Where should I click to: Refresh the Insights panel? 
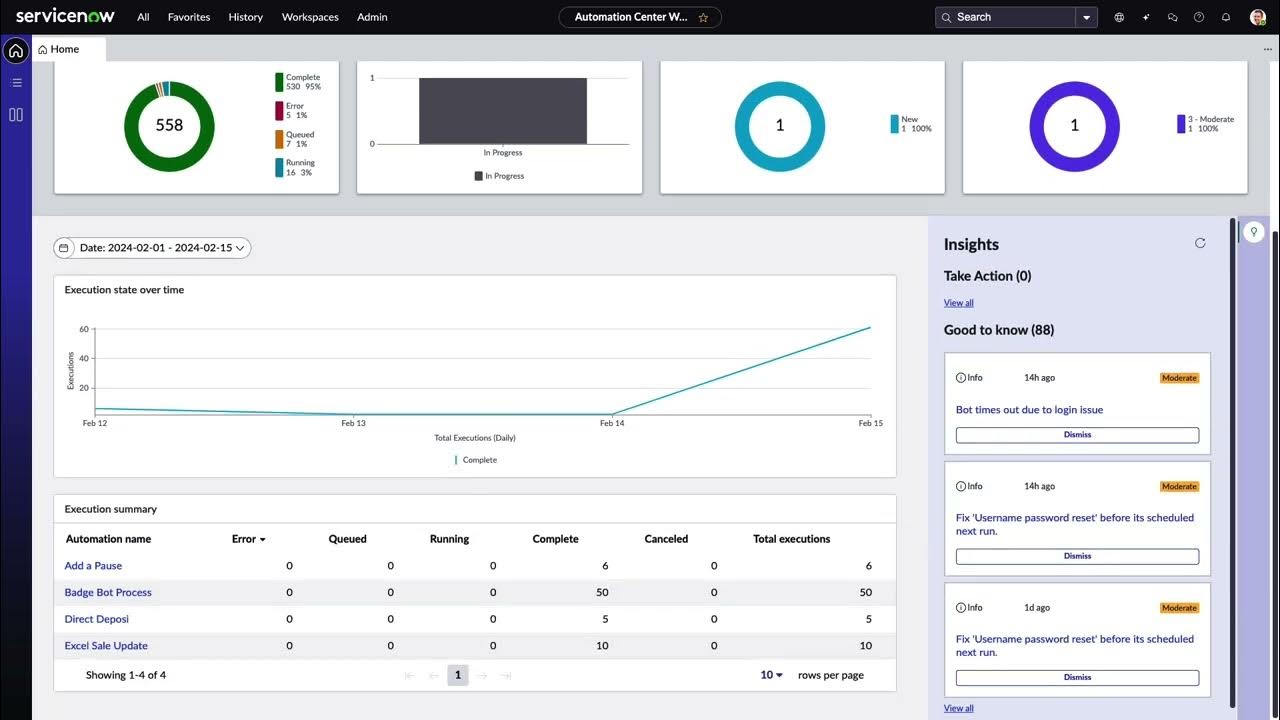[x=1200, y=243]
